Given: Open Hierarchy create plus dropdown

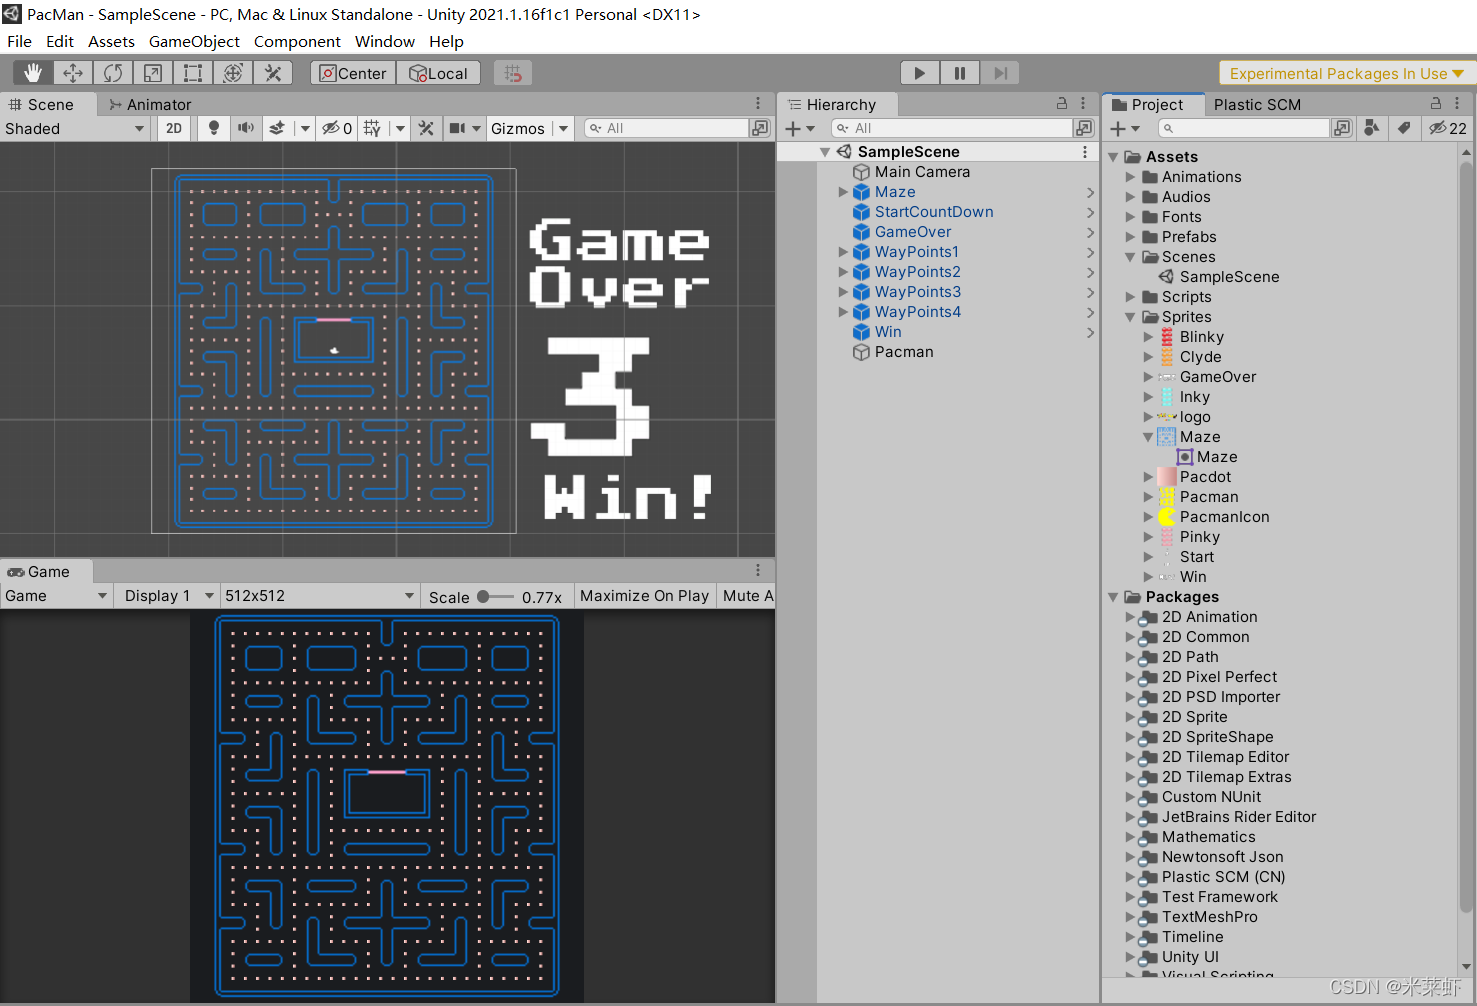Looking at the screenshot, I should coord(800,128).
